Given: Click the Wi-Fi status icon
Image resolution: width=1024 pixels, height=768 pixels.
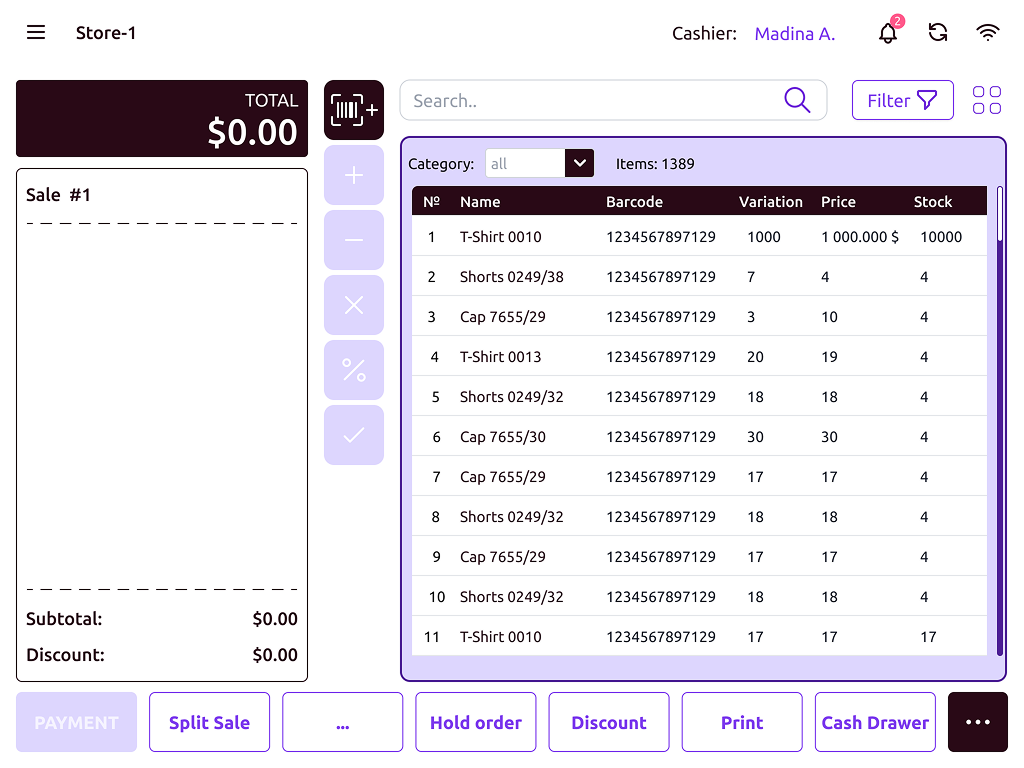Looking at the screenshot, I should [988, 32].
